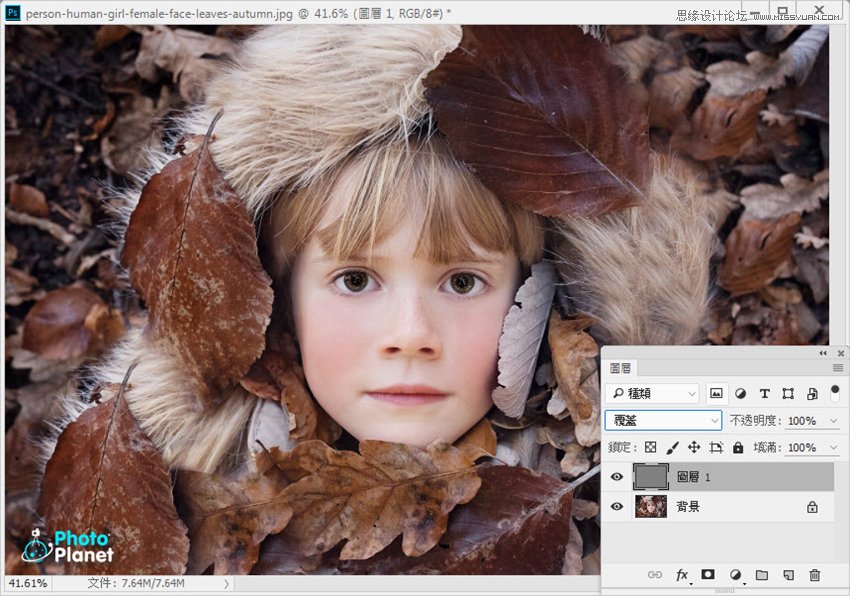Hide the 圖層 1 layer visibility eye
The image size is (850, 596).
click(x=617, y=477)
